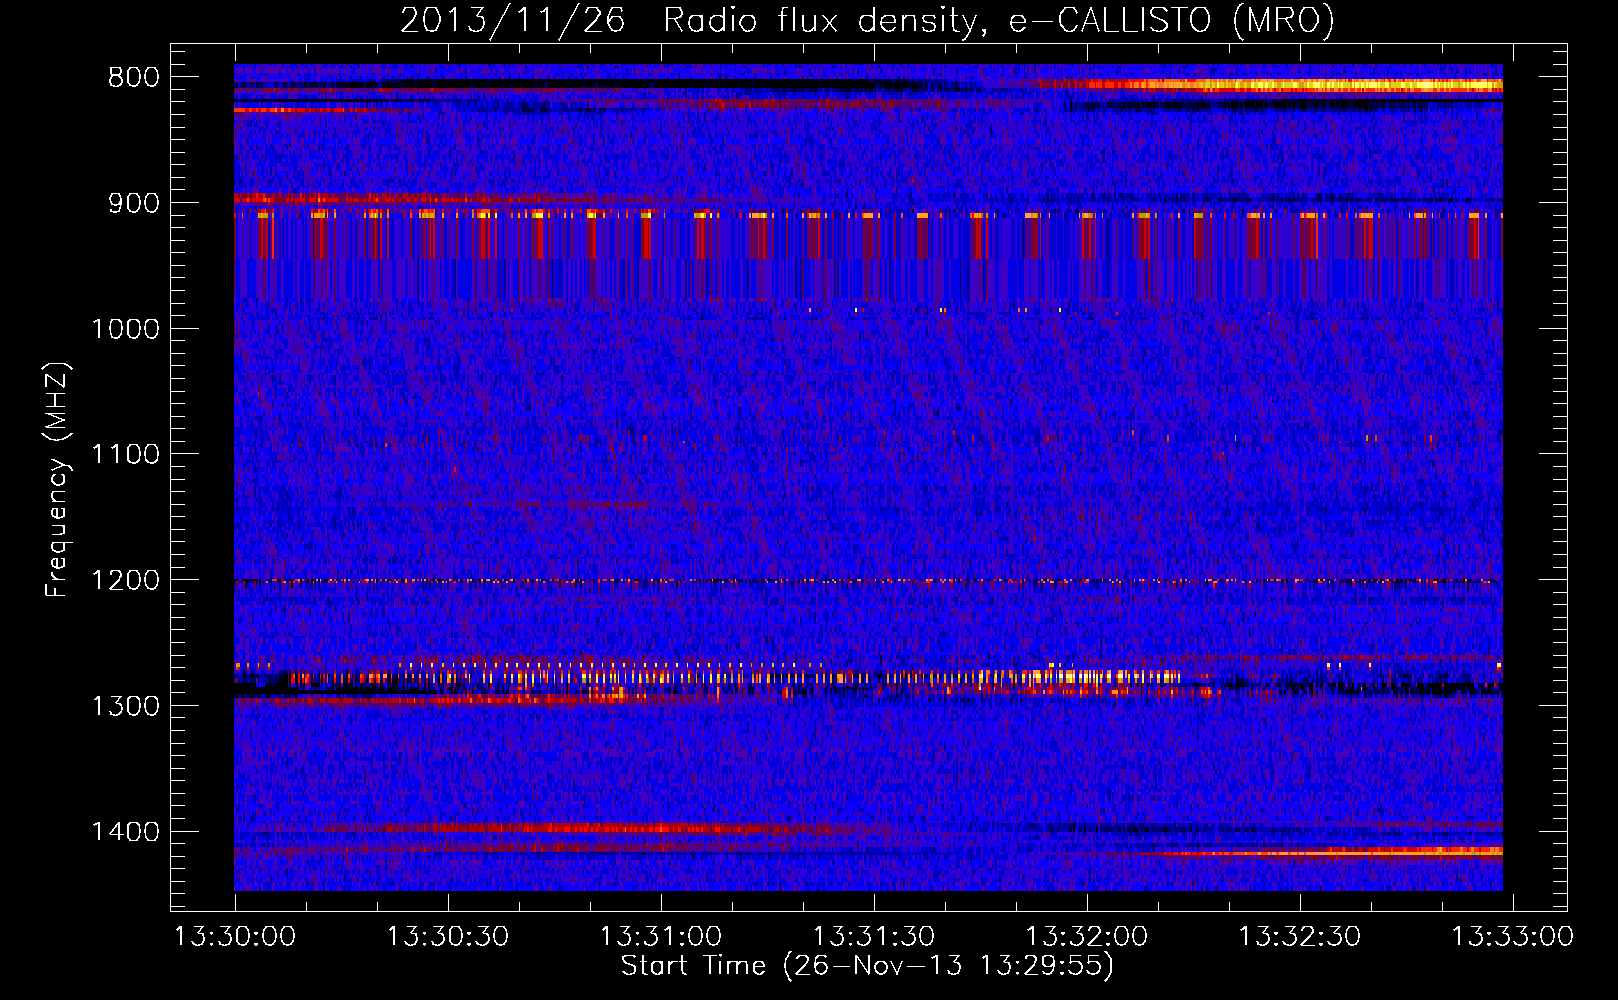Click the 1300 frequency tick label

[x=125, y=707]
